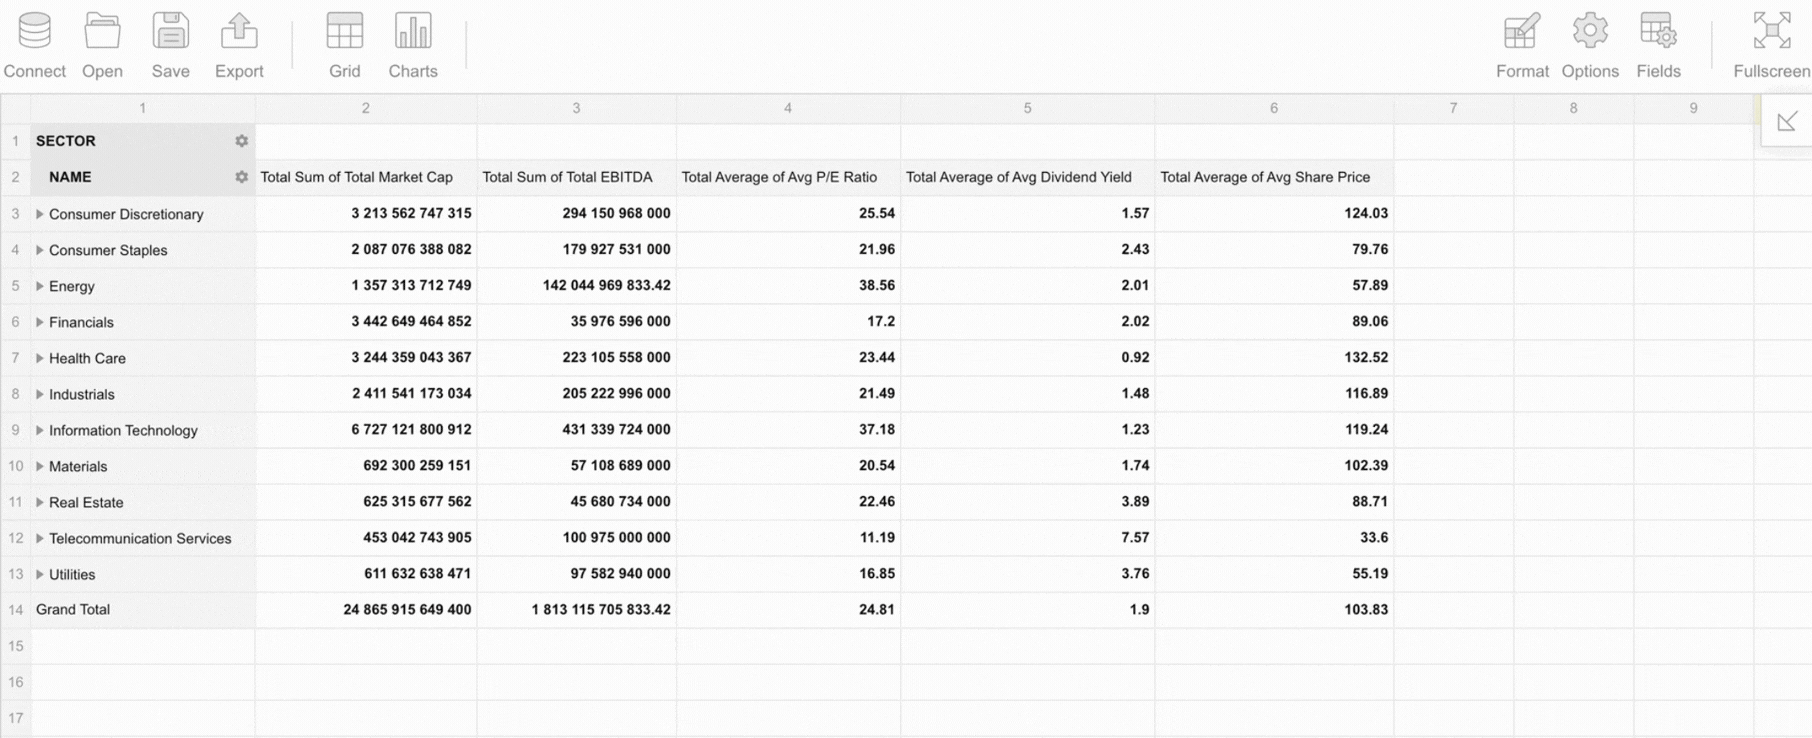Sort by Total Average of Avg P/E Ratio
Image resolution: width=1812 pixels, height=738 pixels.
tap(788, 177)
